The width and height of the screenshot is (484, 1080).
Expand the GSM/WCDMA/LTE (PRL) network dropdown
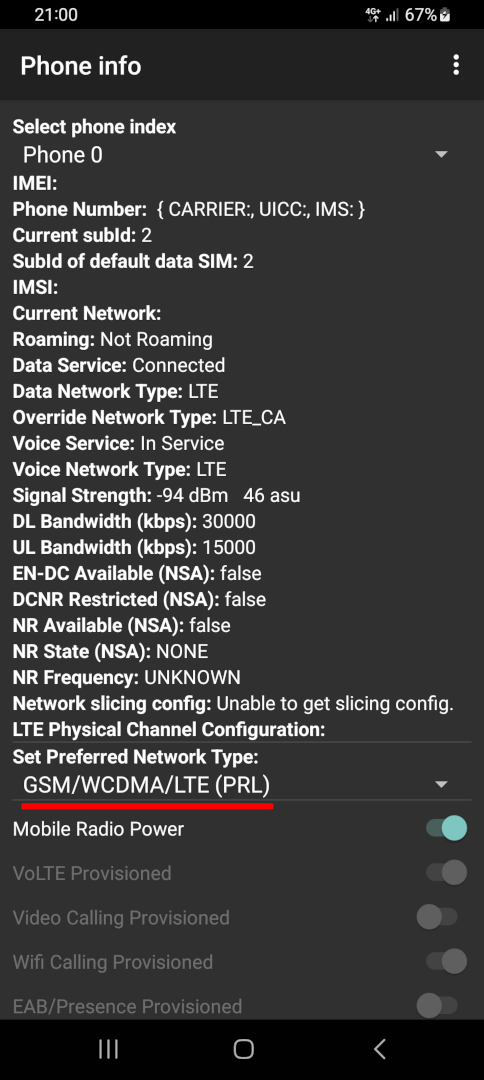(x=242, y=785)
